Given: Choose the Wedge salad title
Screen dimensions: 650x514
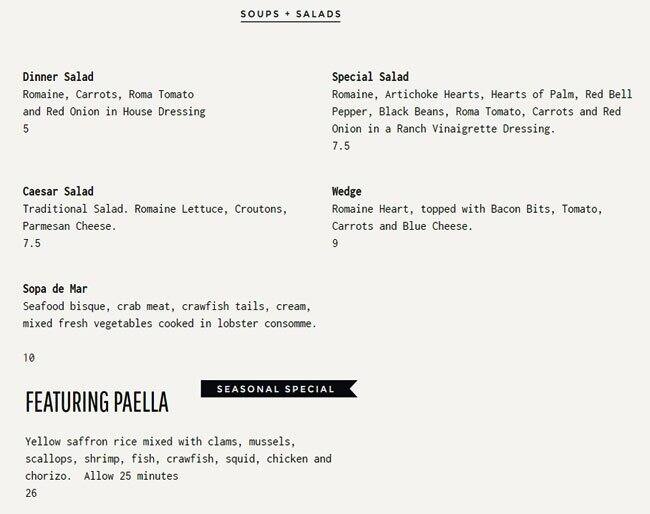Looking at the screenshot, I should pyautogui.click(x=347, y=191).
